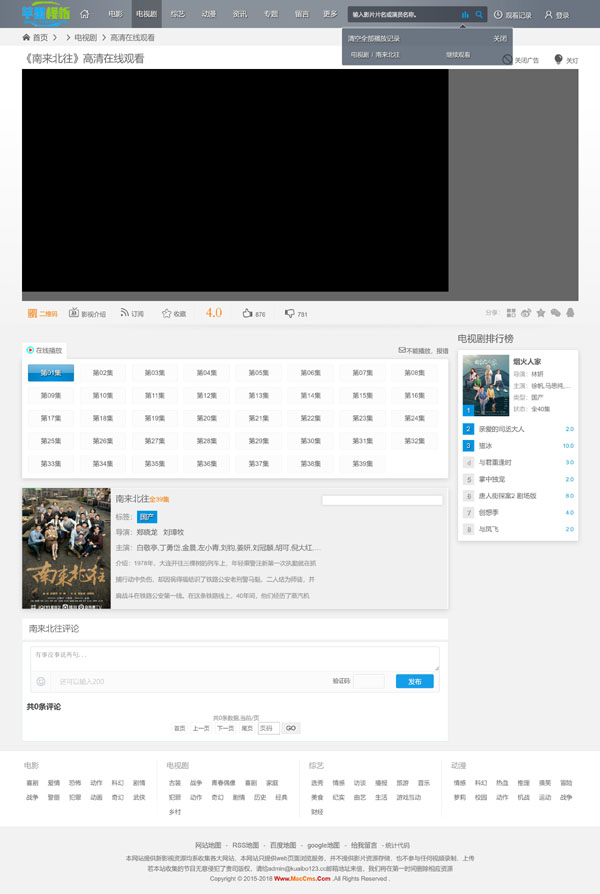The image size is (600, 894).
Task: Expand the 更多 menu in the navbar
Action: point(330,15)
